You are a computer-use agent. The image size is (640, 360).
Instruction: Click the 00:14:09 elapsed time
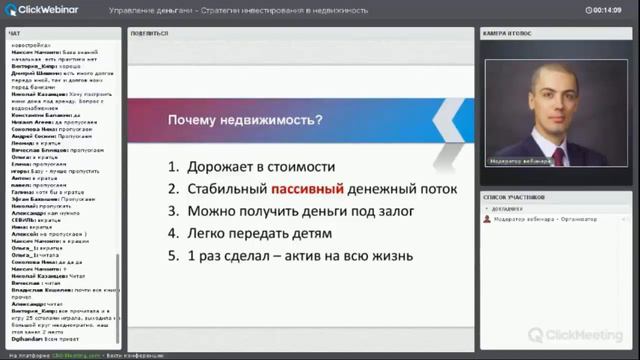[x=607, y=10]
